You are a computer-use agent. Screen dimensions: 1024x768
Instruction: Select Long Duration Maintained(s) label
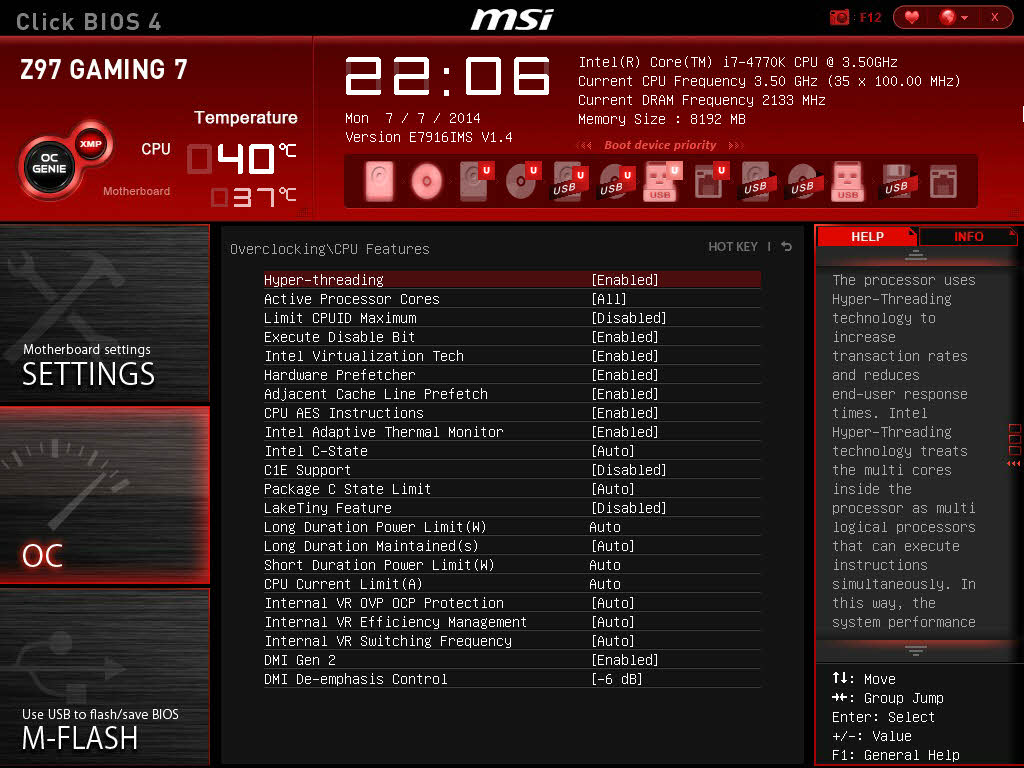(x=371, y=546)
